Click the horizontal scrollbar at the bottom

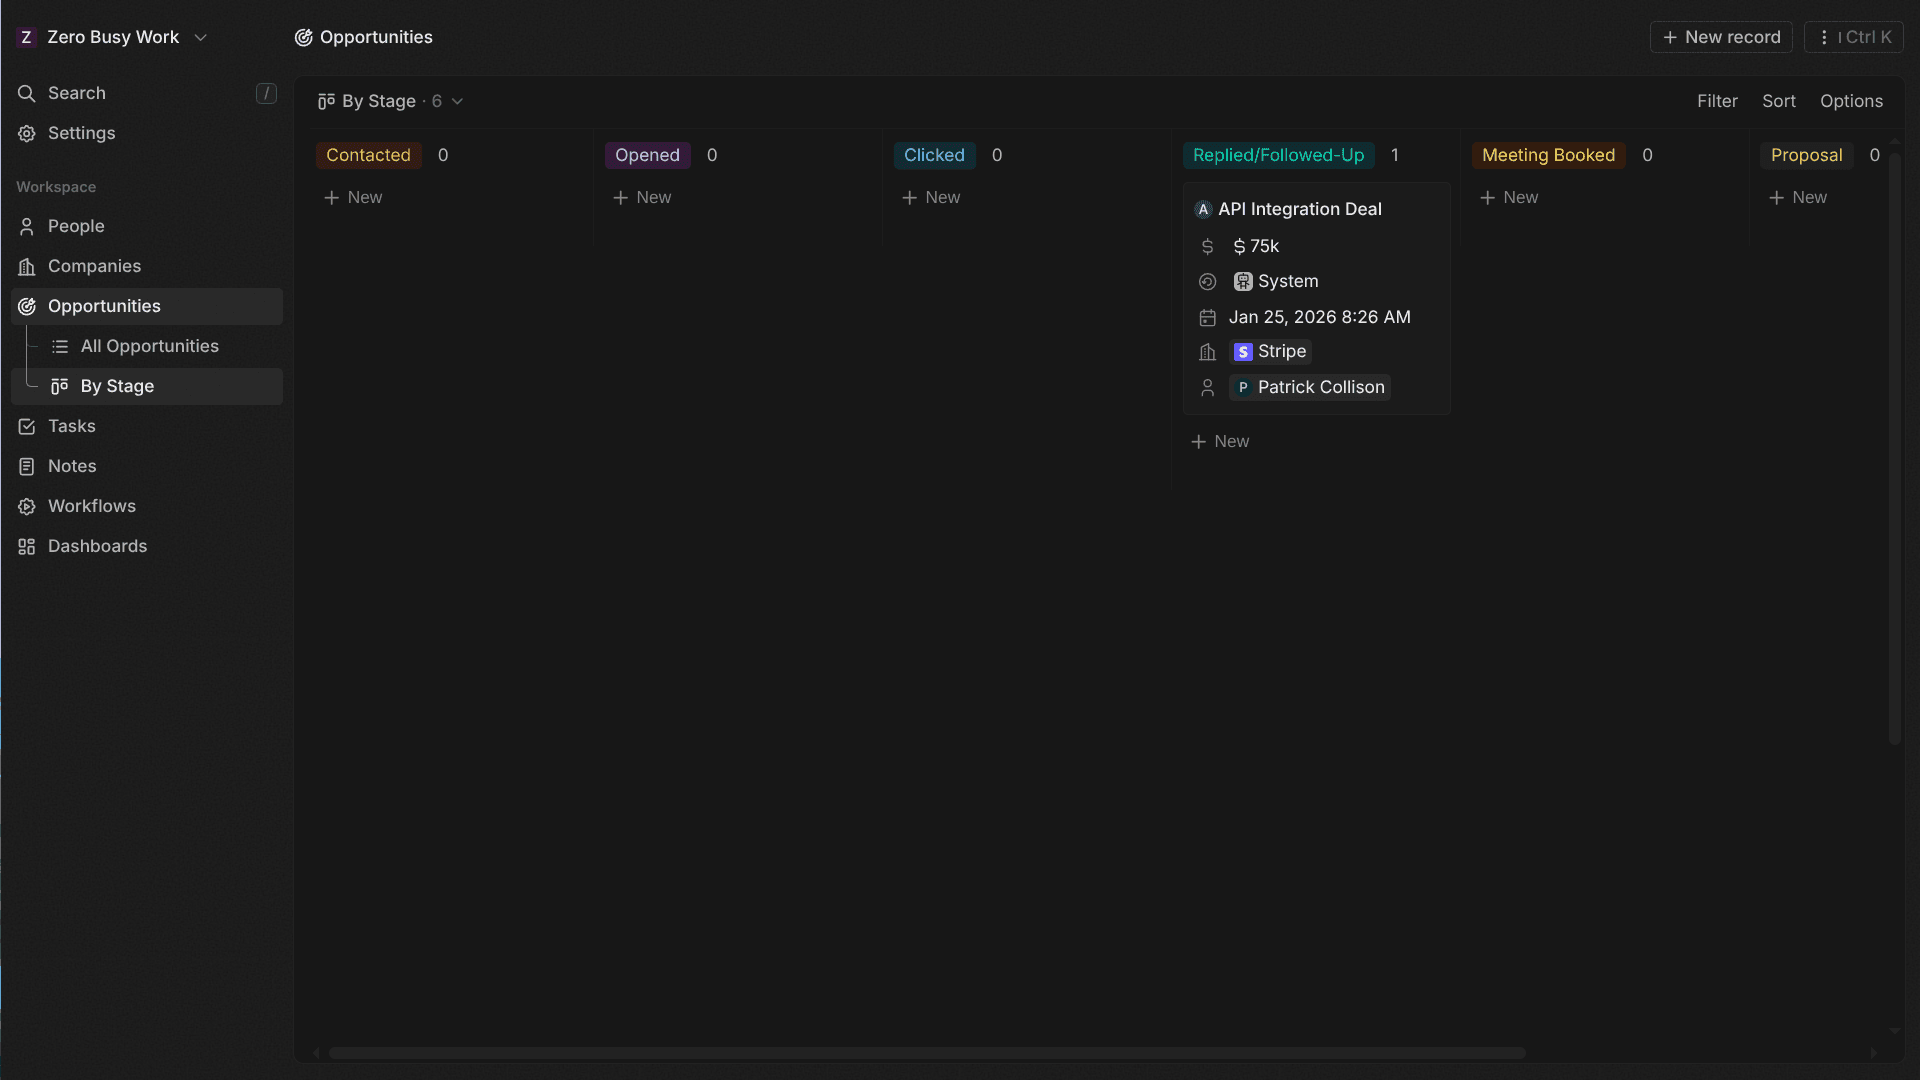[926, 1053]
